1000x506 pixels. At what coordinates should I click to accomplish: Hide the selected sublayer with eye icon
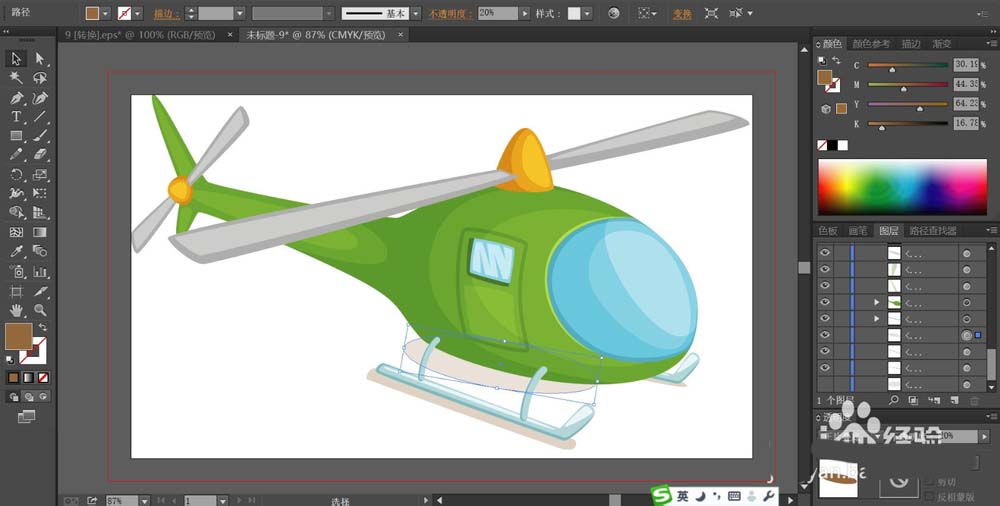tap(825, 335)
